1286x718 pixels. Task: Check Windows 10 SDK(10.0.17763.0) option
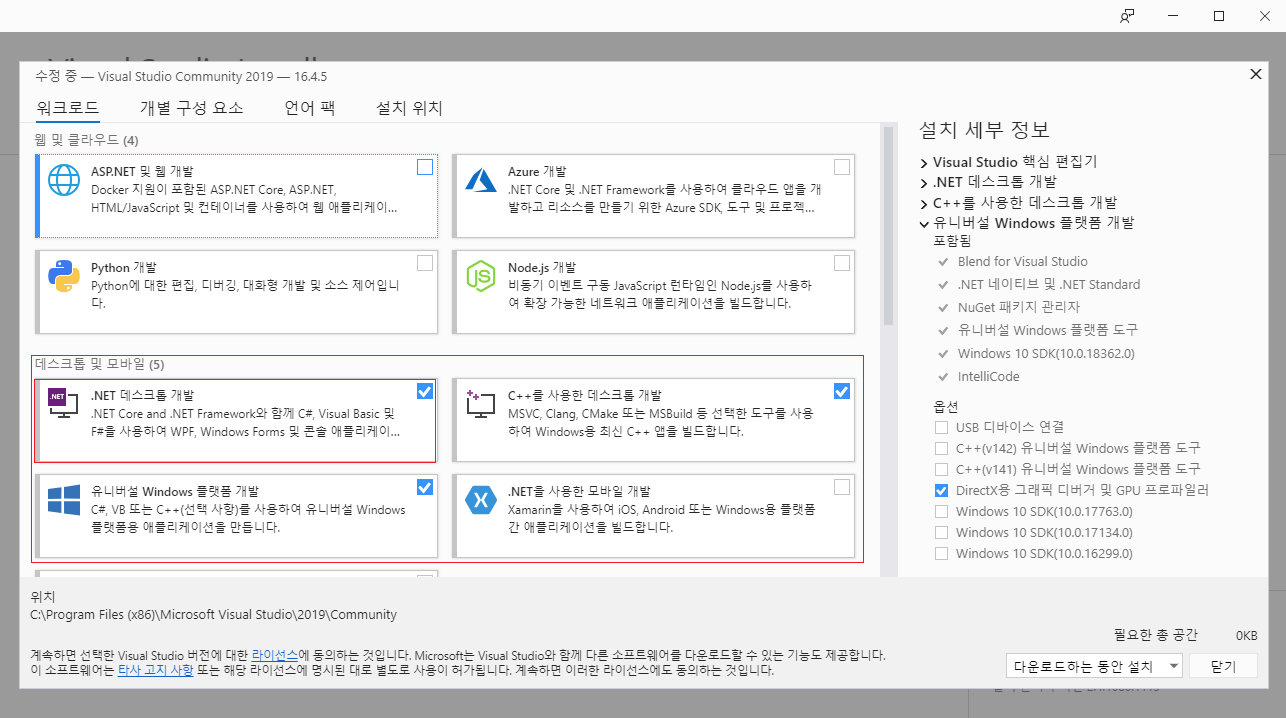(x=941, y=512)
